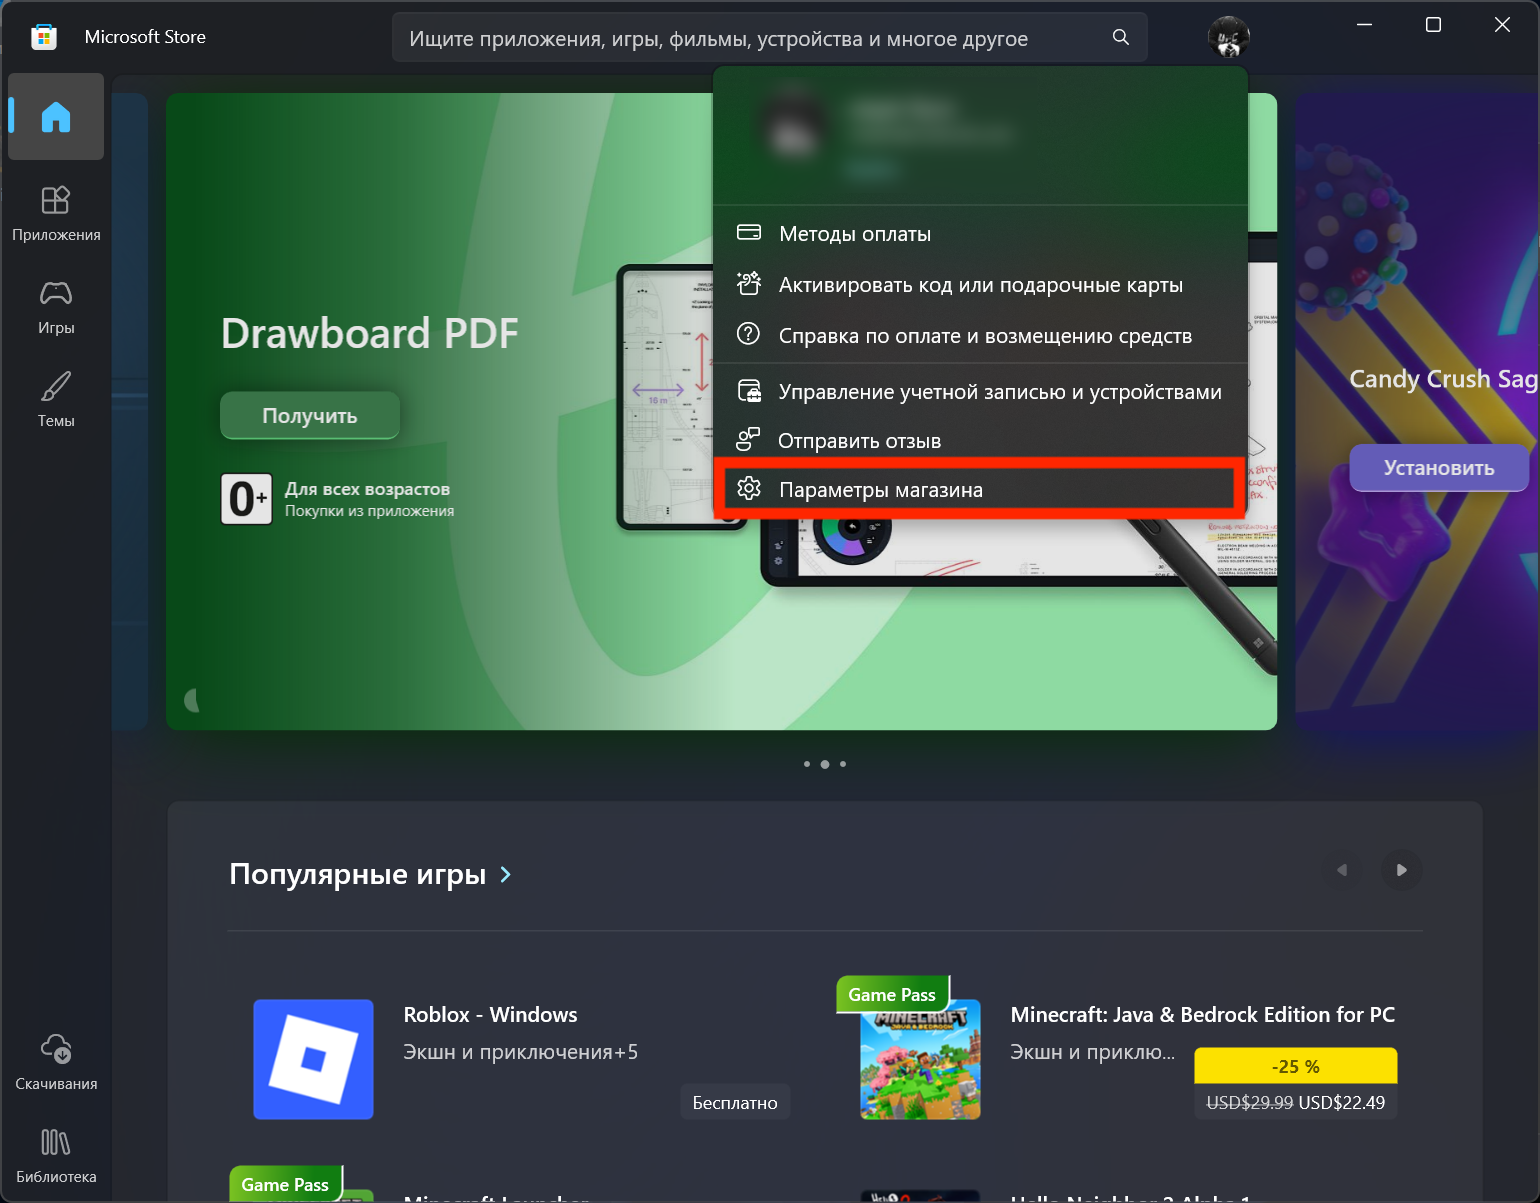Click the Покупки из приложения text
1540x1203 pixels.
tap(369, 511)
